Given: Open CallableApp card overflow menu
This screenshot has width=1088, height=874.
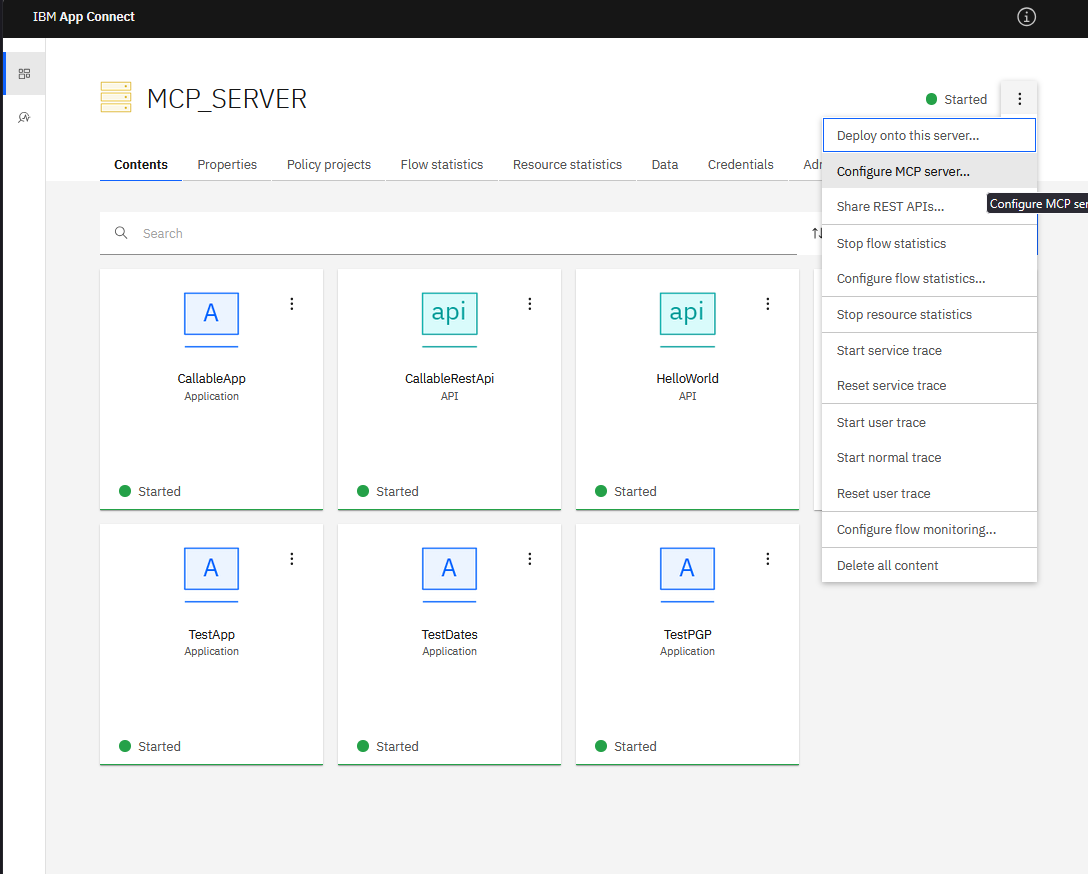Looking at the screenshot, I should coord(292,304).
